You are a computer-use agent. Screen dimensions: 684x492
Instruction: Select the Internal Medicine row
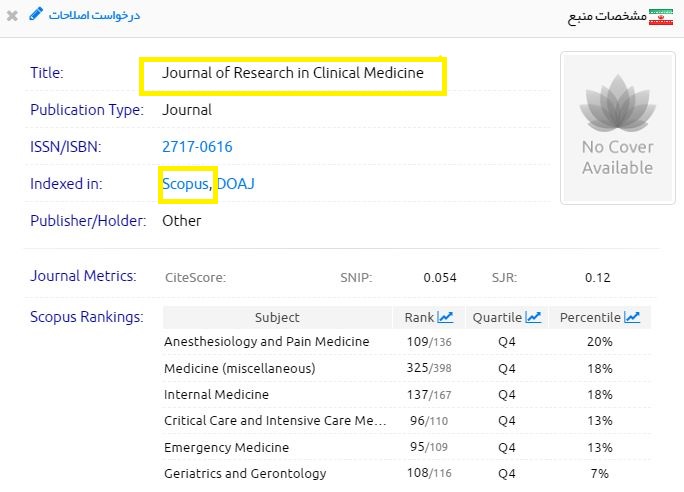click(216, 395)
